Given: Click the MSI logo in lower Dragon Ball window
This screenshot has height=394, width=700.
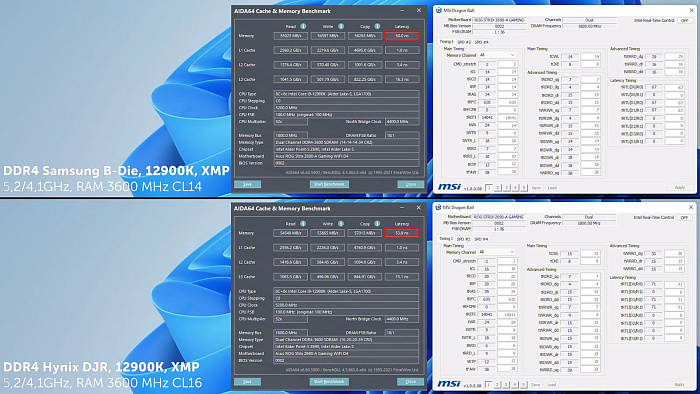Looking at the screenshot, I should [449, 384].
